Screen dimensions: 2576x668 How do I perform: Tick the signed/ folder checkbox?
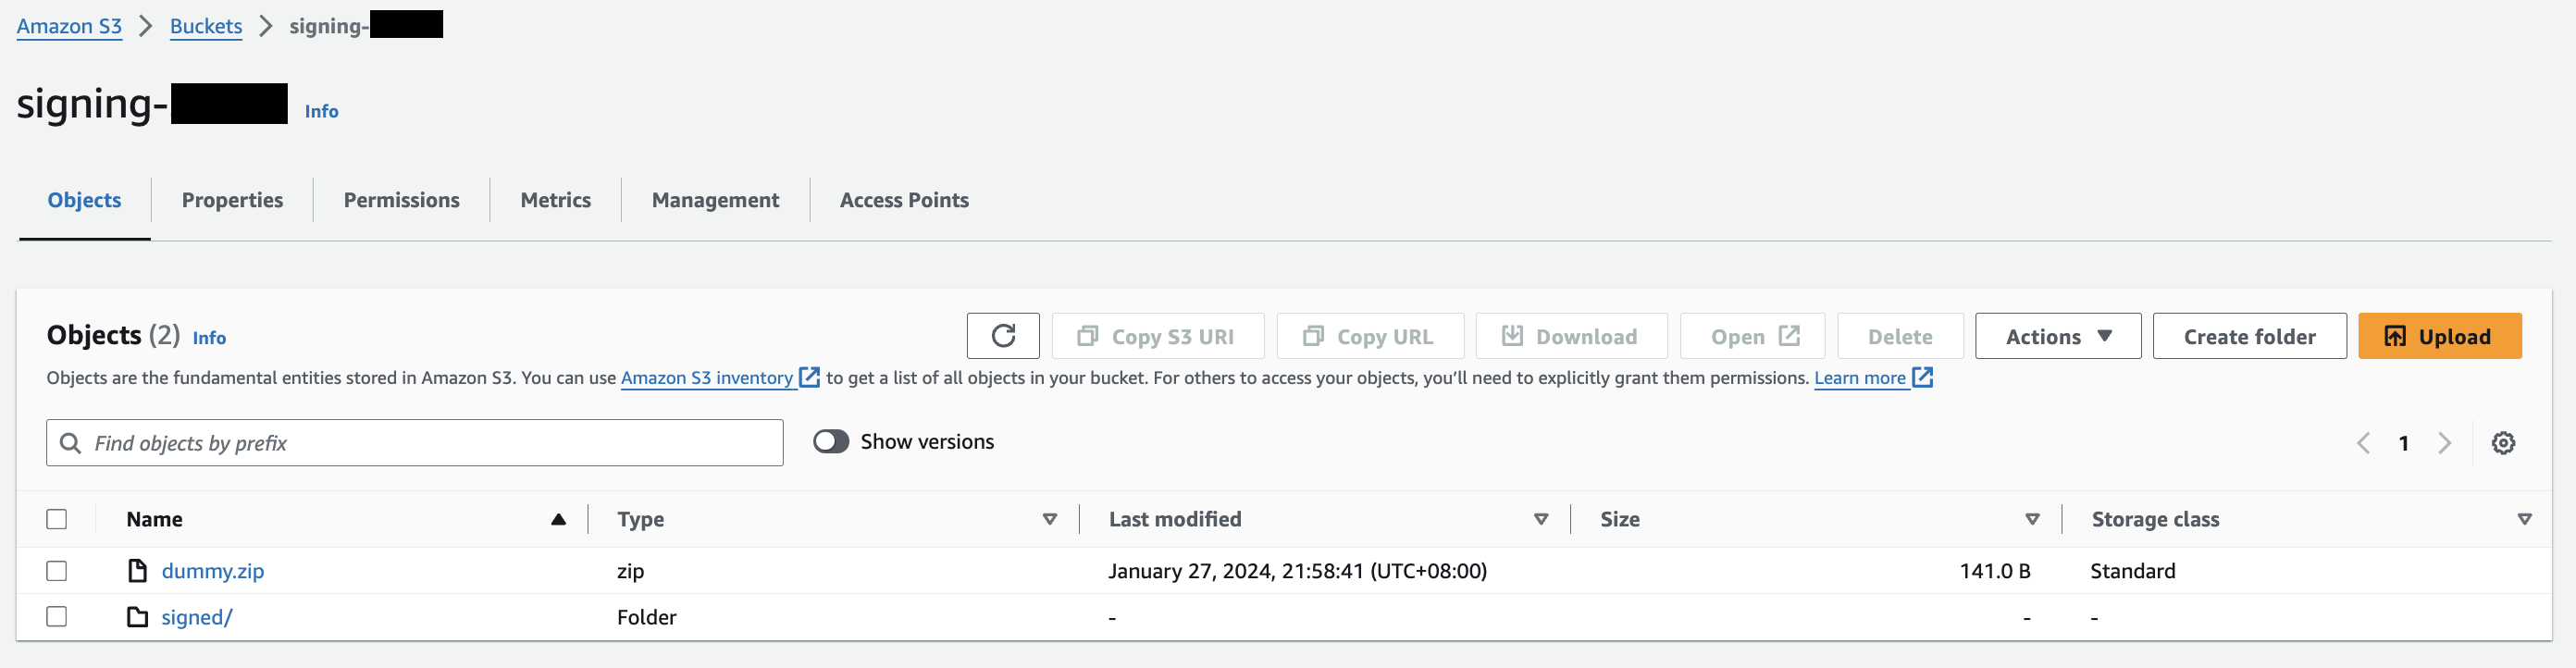pos(57,617)
